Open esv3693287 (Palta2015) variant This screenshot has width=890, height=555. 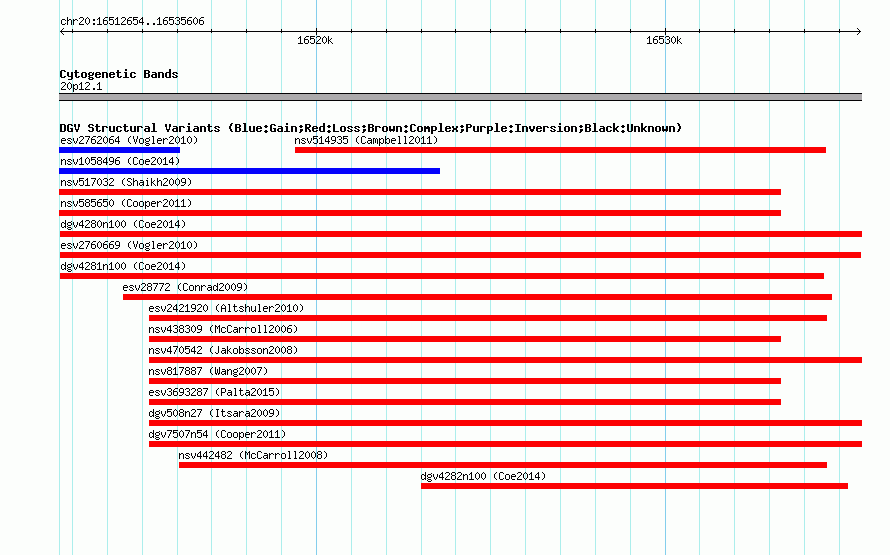coord(215,392)
